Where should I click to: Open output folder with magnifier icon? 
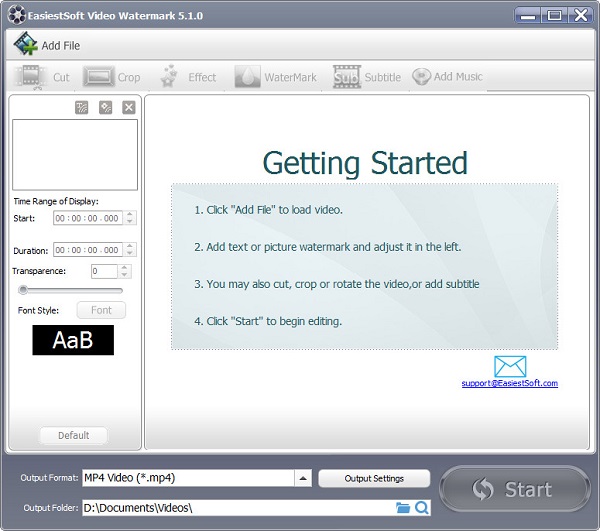coord(422,508)
